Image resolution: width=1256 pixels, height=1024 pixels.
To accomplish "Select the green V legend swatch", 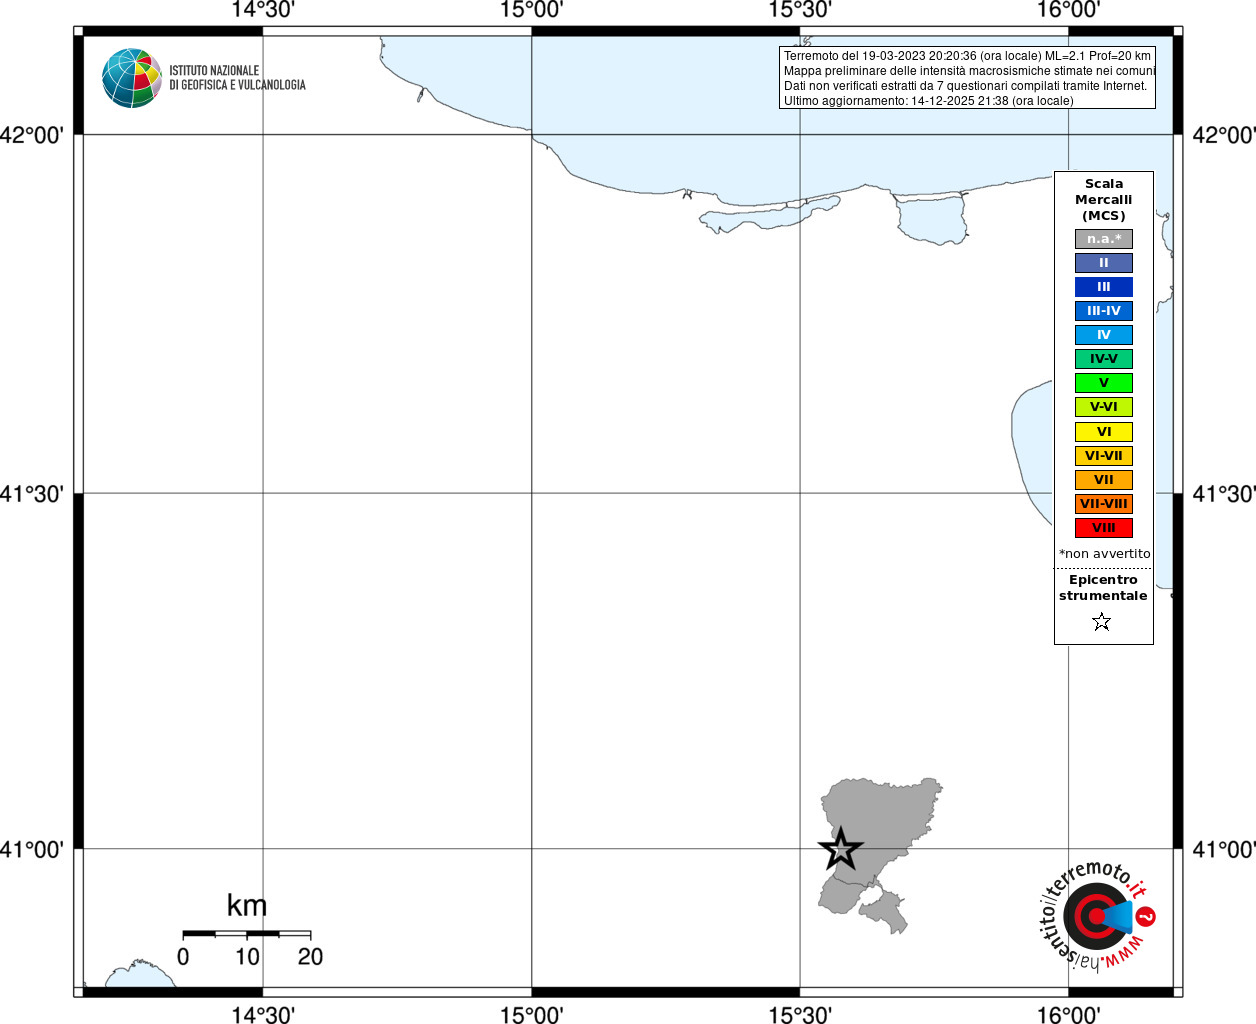I will click(1104, 383).
